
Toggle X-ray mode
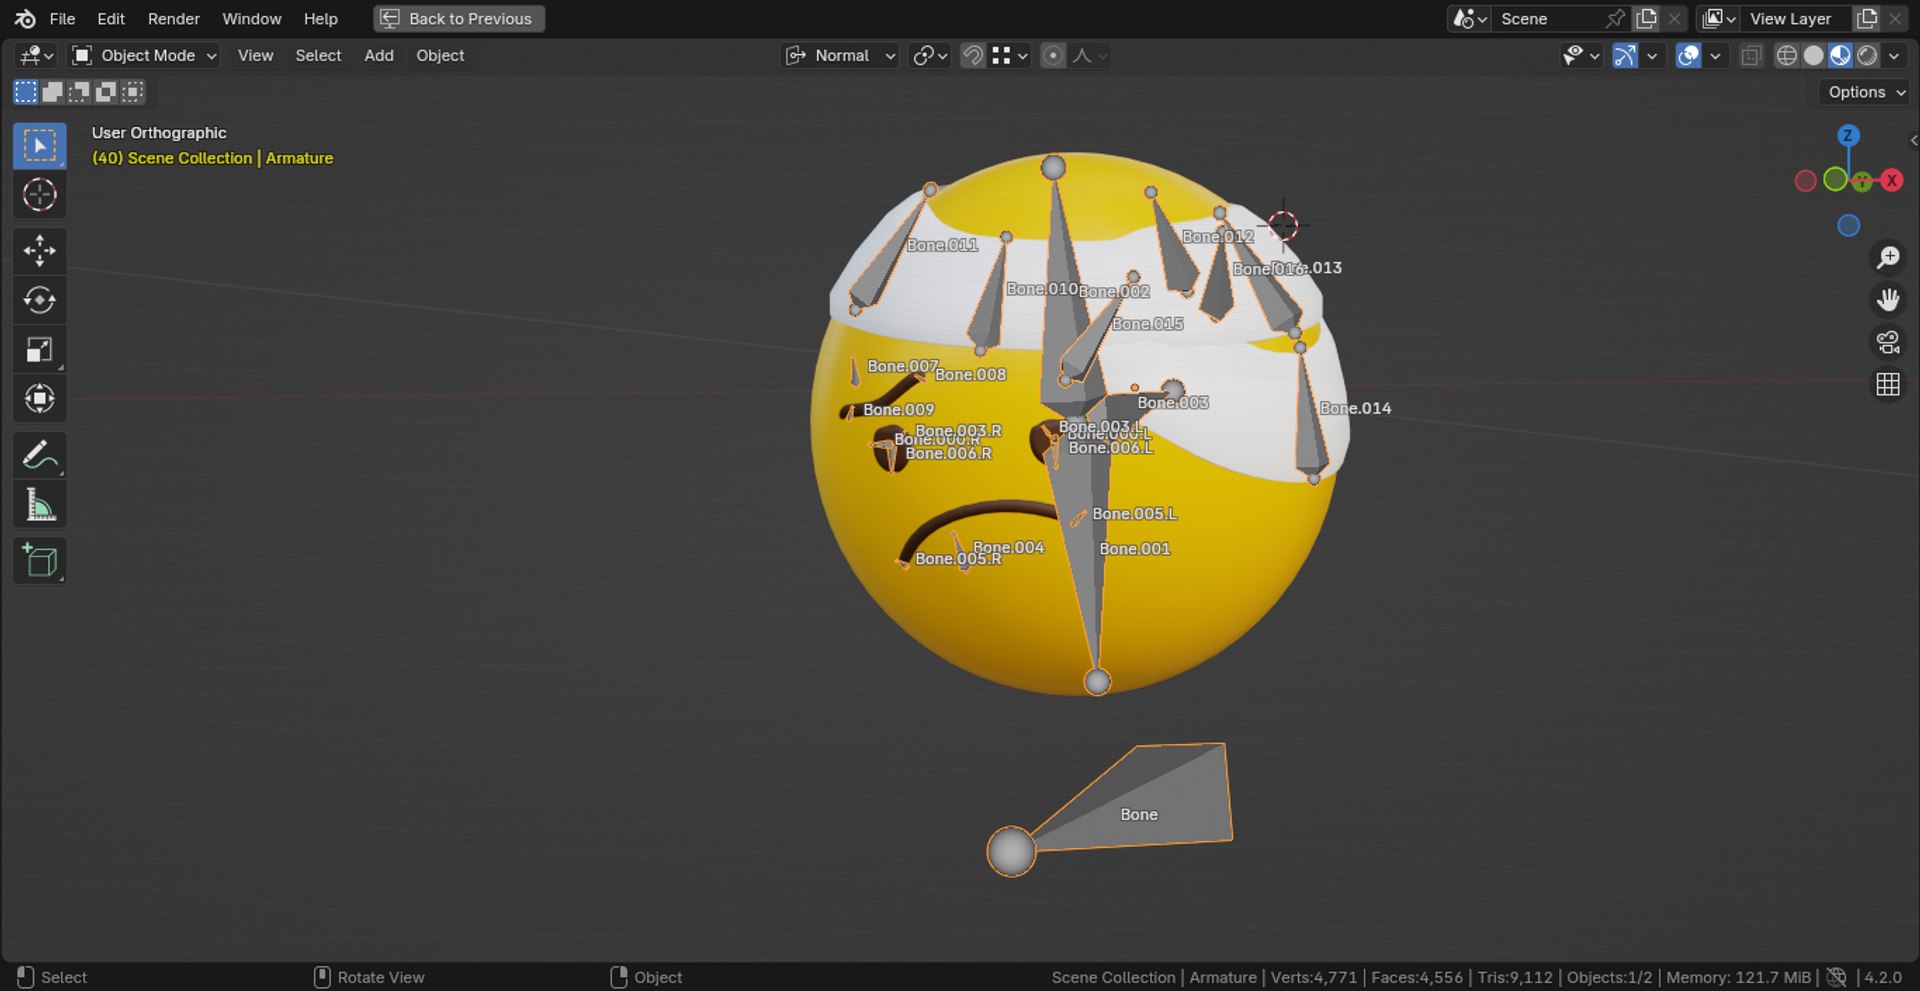pos(1751,56)
